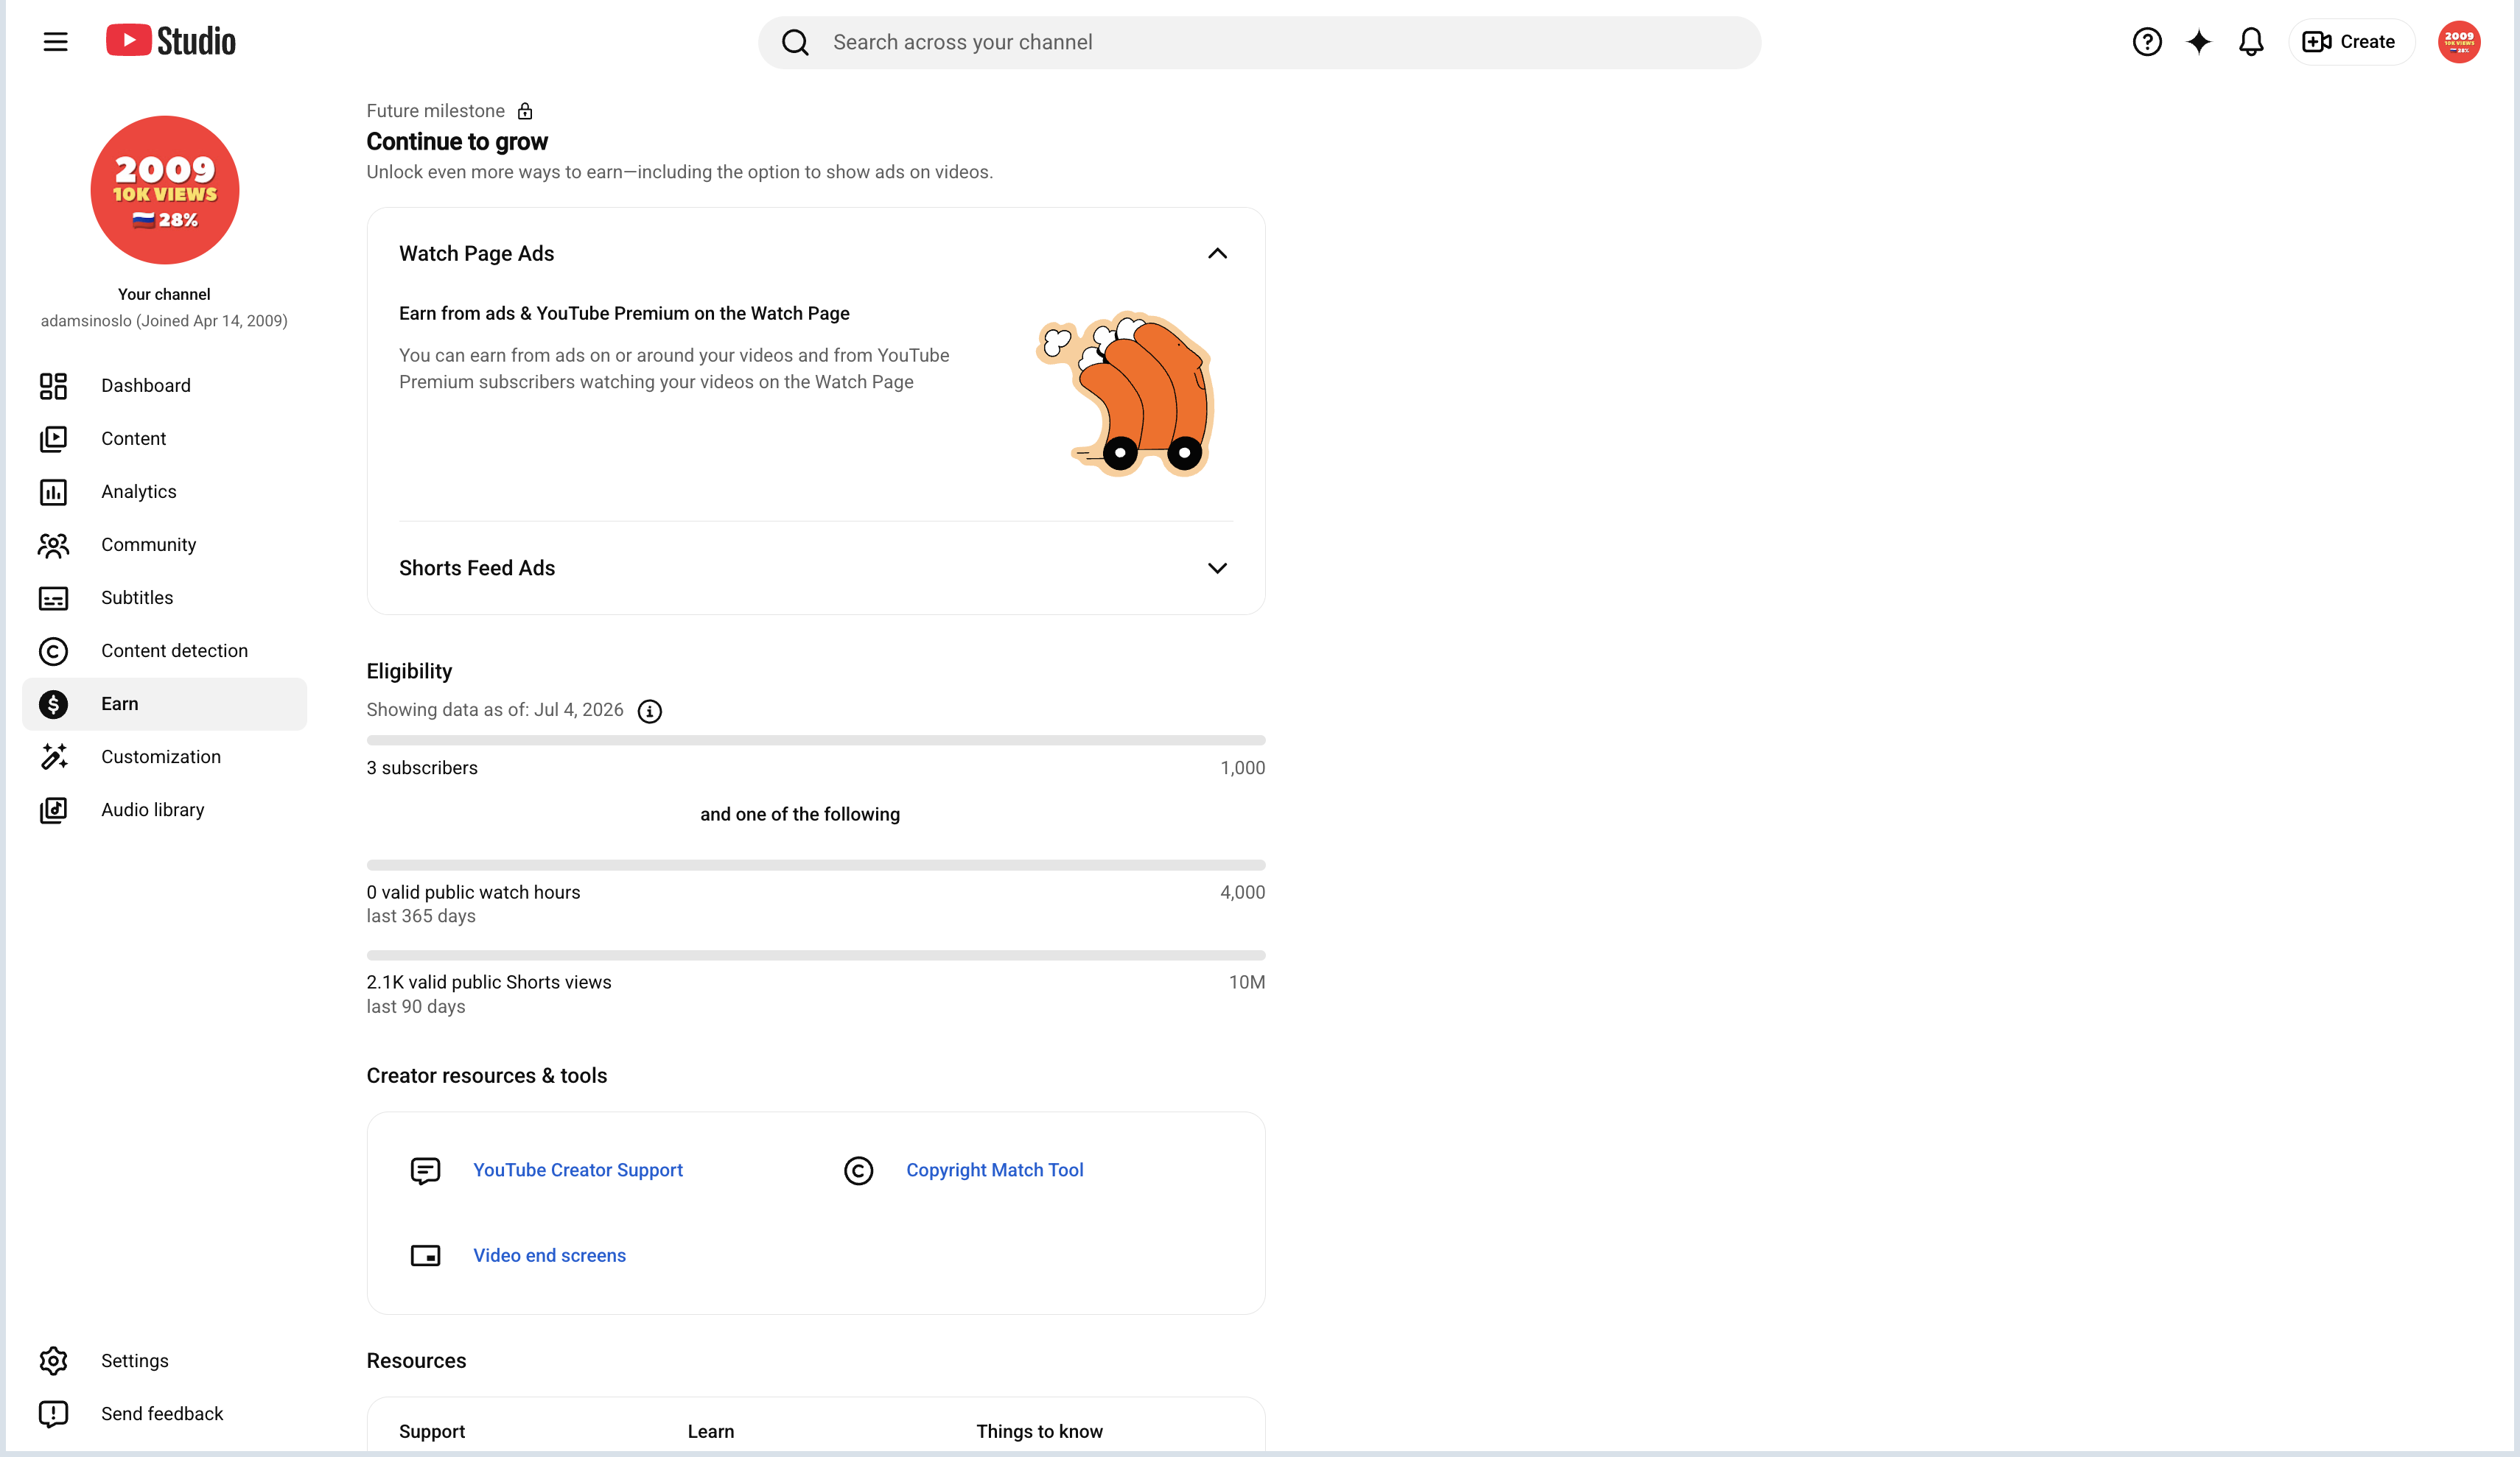Open the Copyright Match Tool link
The width and height of the screenshot is (2520, 1457).
tap(994, 1170)
